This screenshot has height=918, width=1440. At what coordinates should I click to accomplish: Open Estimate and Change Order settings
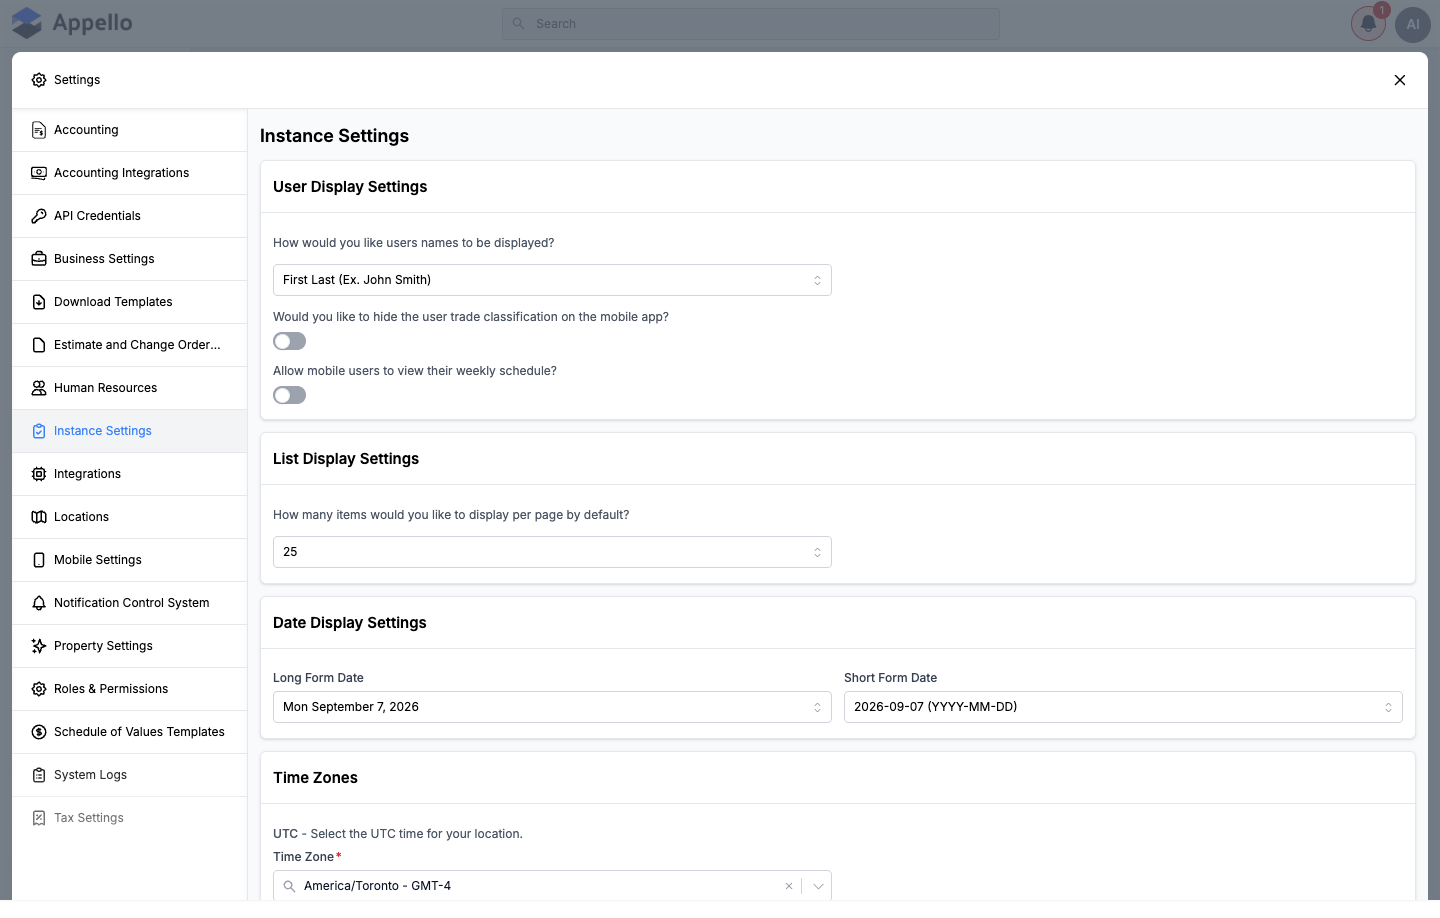130,345
